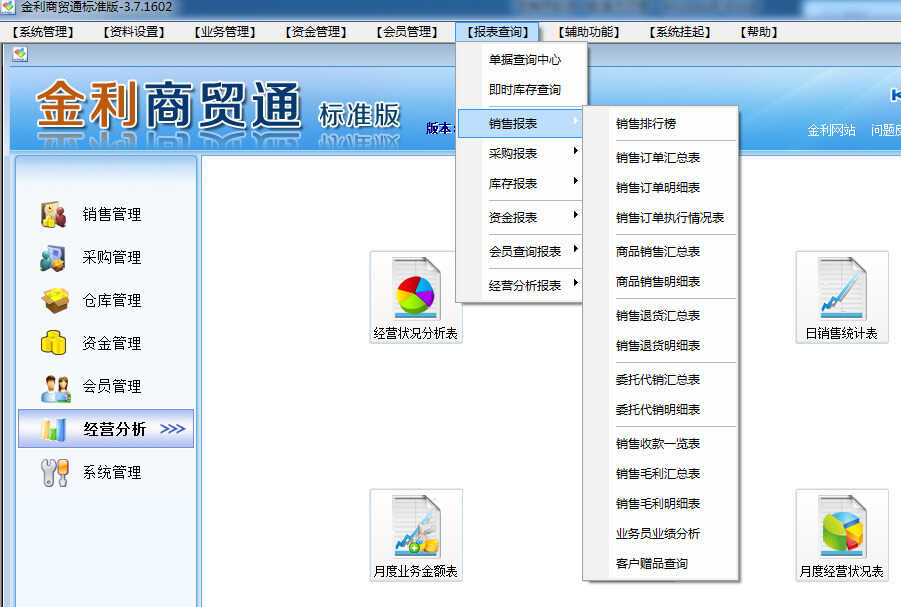901x607 pixels.
Task: Choose 销售退货汇总表 from the submenu
Action: point(660,315)
